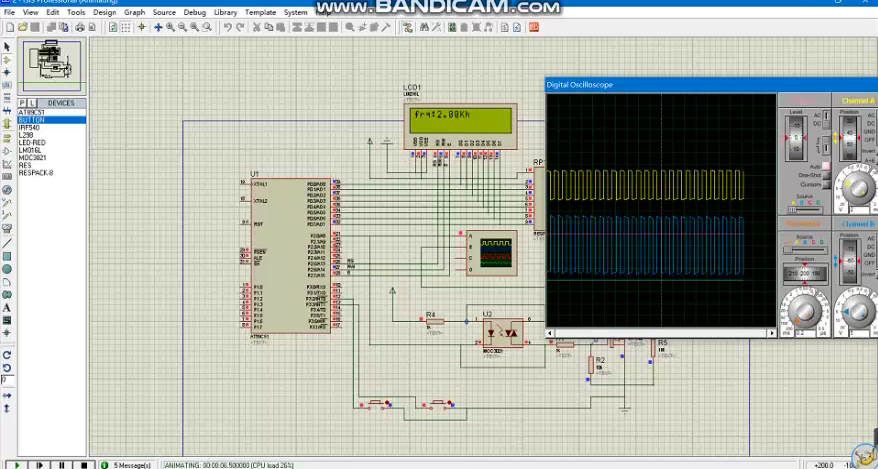Click the vertical mirror arrow icon
The image size is (878, 469).
[x=7, y=409]
